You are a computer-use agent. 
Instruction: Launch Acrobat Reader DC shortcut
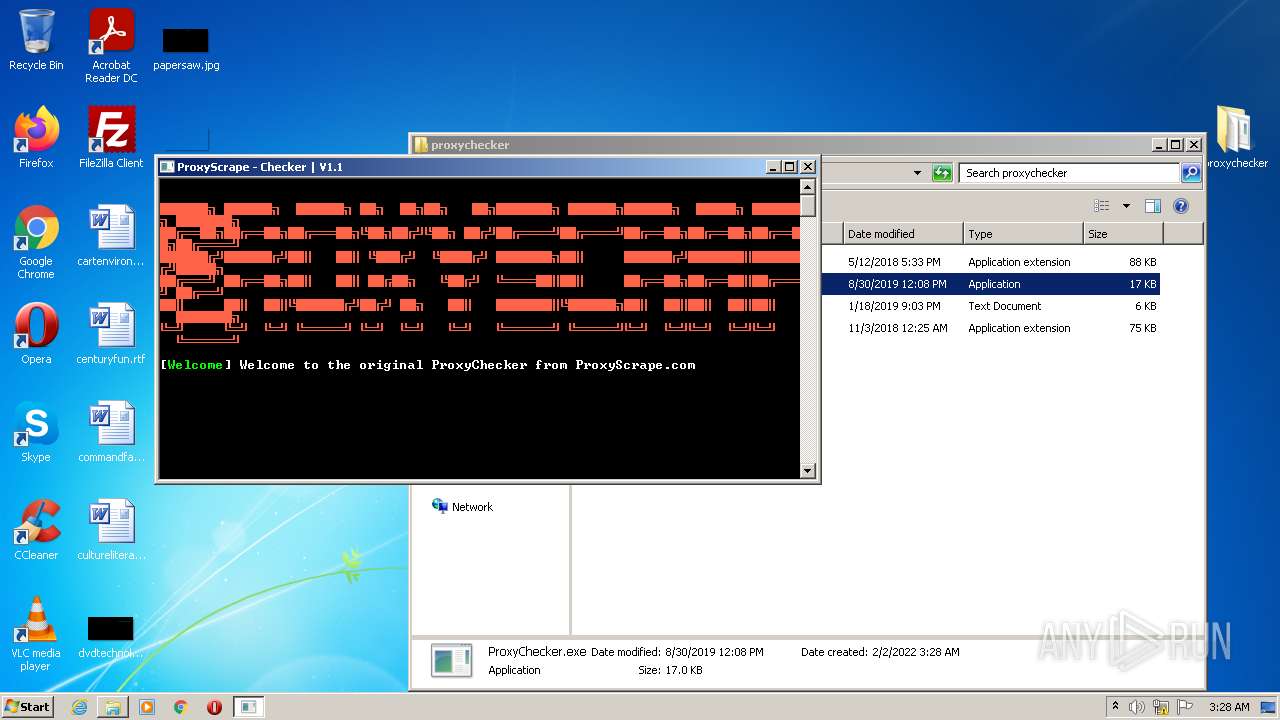coord(111,46)
